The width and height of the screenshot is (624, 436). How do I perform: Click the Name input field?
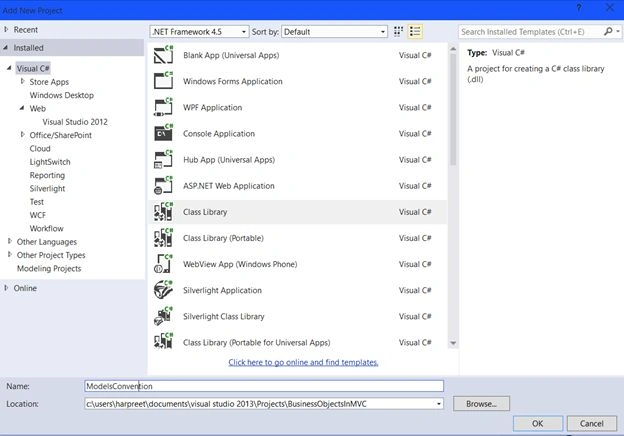[x=264, y=386]
